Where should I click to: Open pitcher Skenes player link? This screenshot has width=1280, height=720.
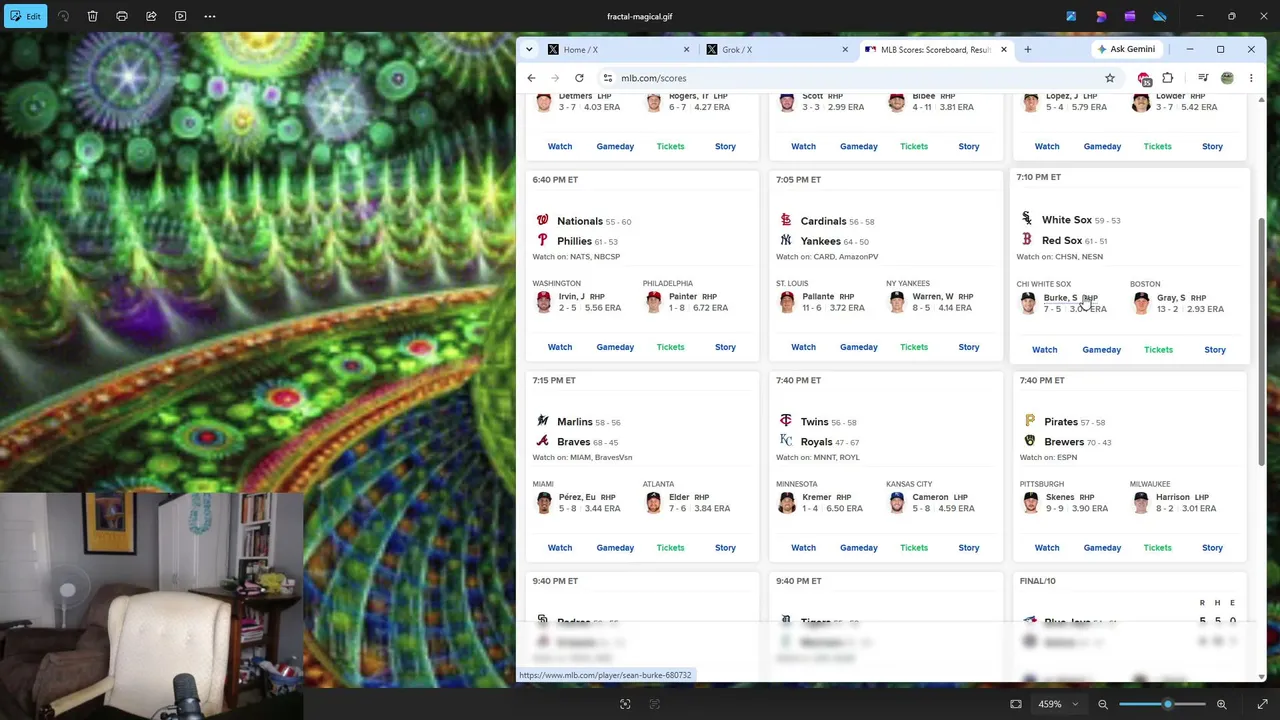point(1060,497)
